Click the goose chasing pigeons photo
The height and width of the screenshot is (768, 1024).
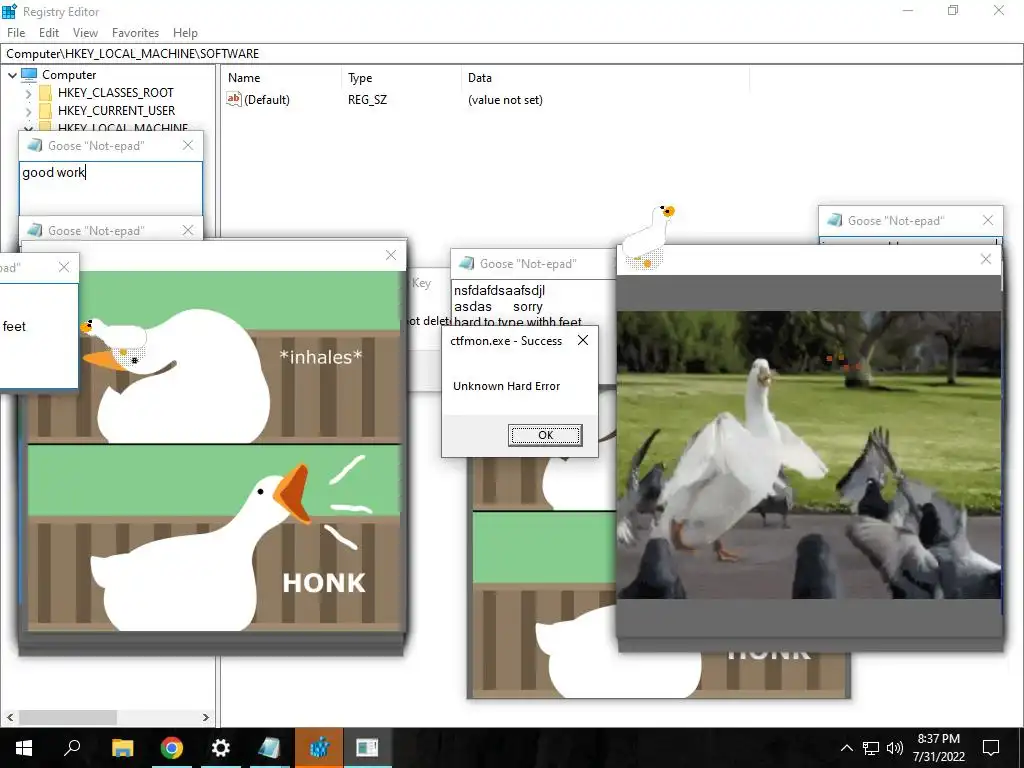click(808, 455)
